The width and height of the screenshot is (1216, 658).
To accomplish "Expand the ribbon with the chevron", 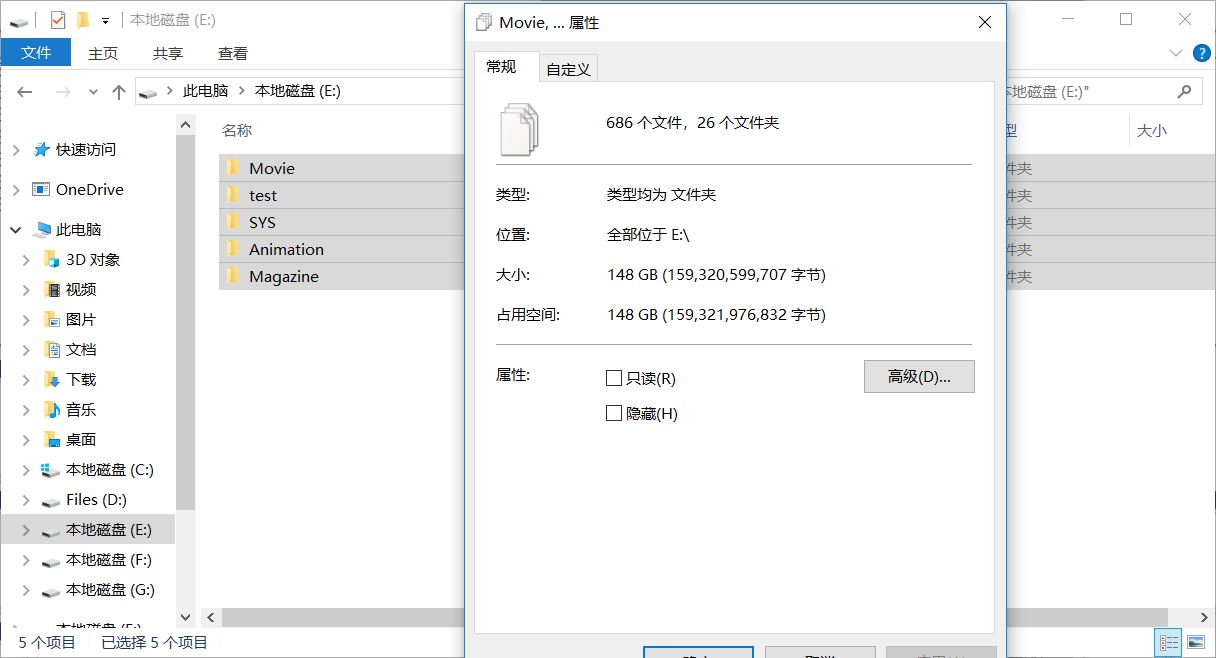I will tap(1175, 53).
